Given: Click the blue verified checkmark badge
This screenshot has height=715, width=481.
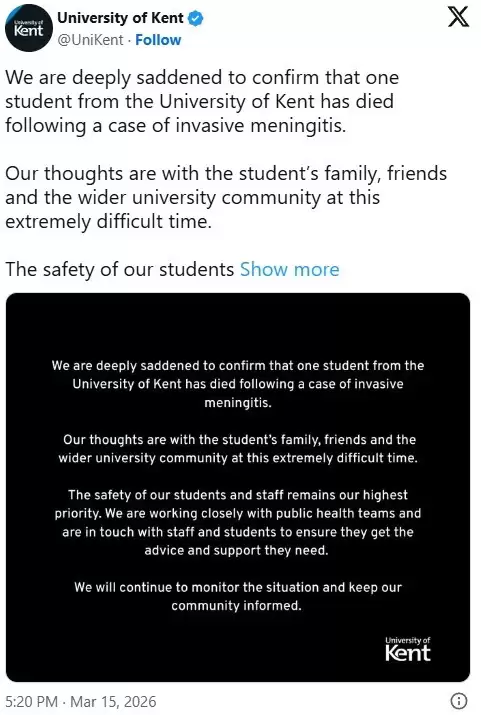Looking at the screenshot, I should (196, 19).
